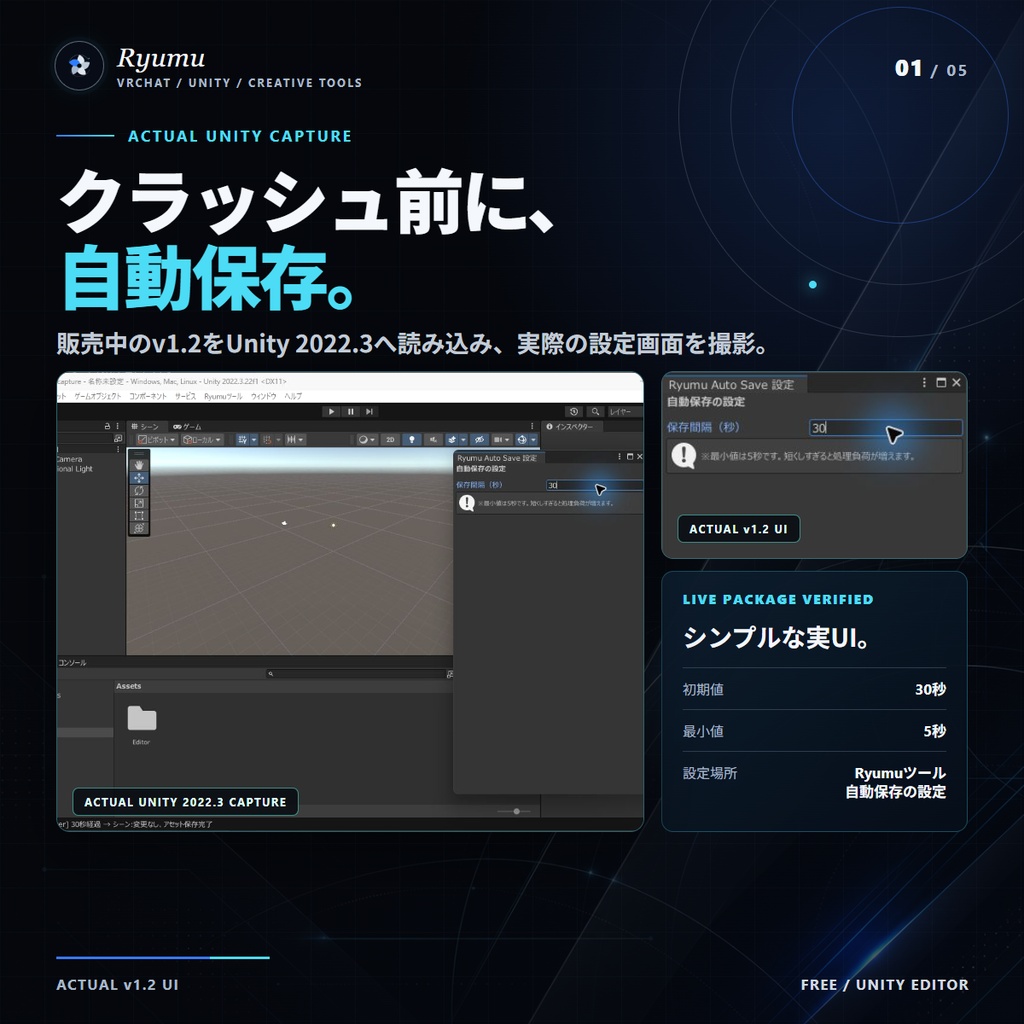Toggle scene effects (skybox/fog) button
The height and width of the screenshot is (1024, 1024).
451,440
